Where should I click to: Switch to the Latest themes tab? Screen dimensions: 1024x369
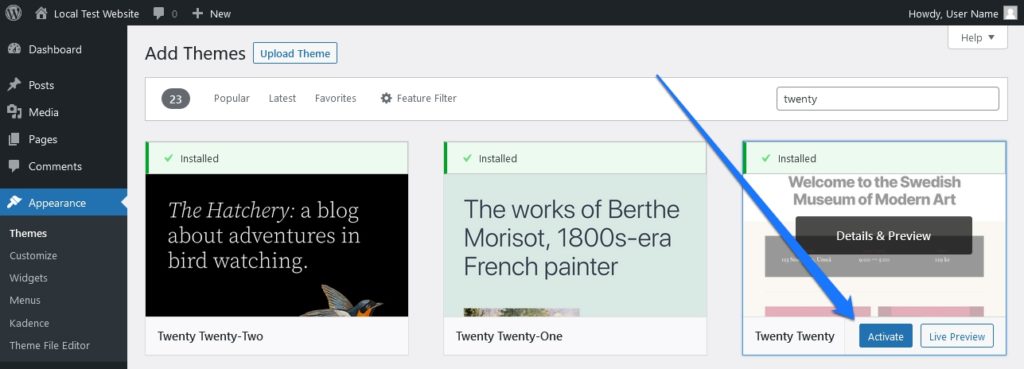(282, 98)
